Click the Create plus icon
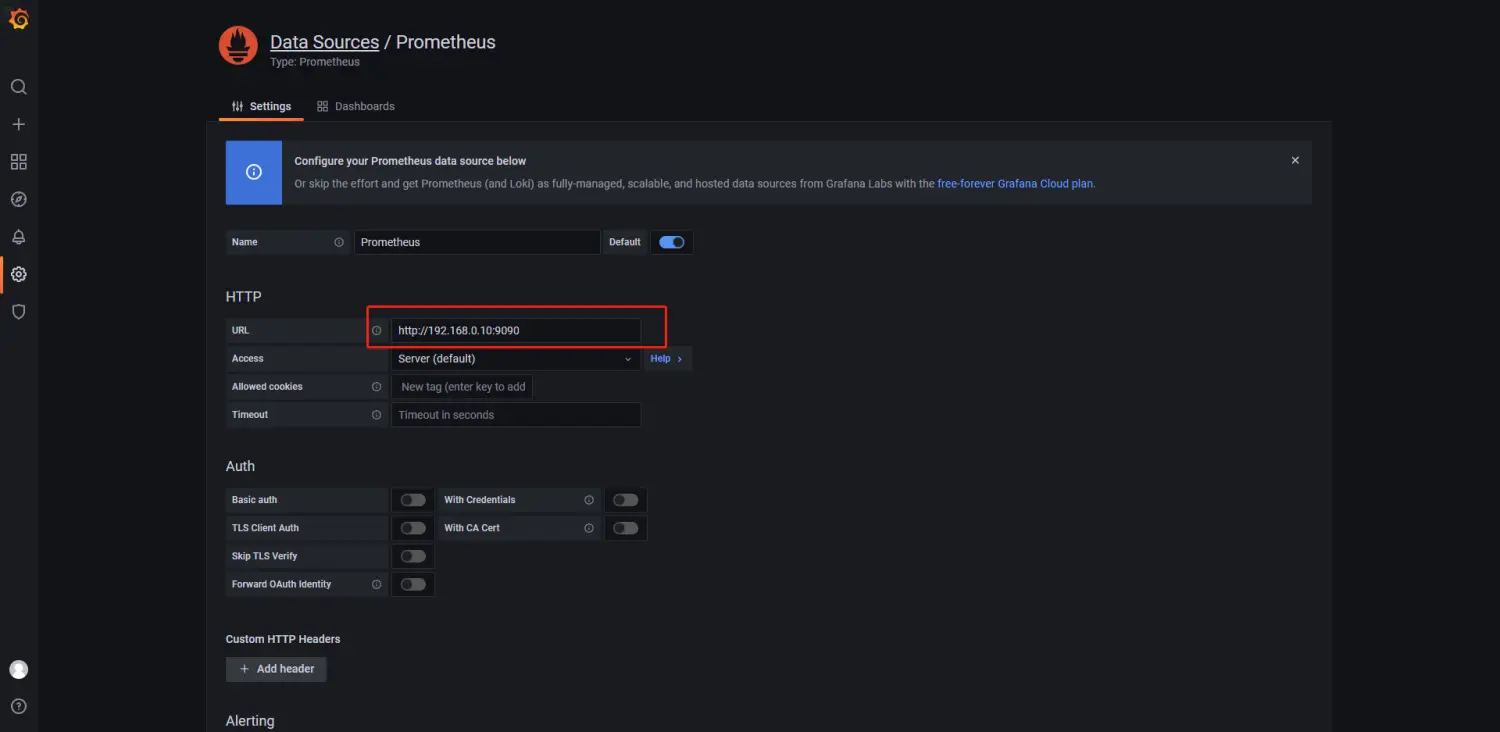The width and height of the screenshot is (1500, 732). click(x=18, y=124)
